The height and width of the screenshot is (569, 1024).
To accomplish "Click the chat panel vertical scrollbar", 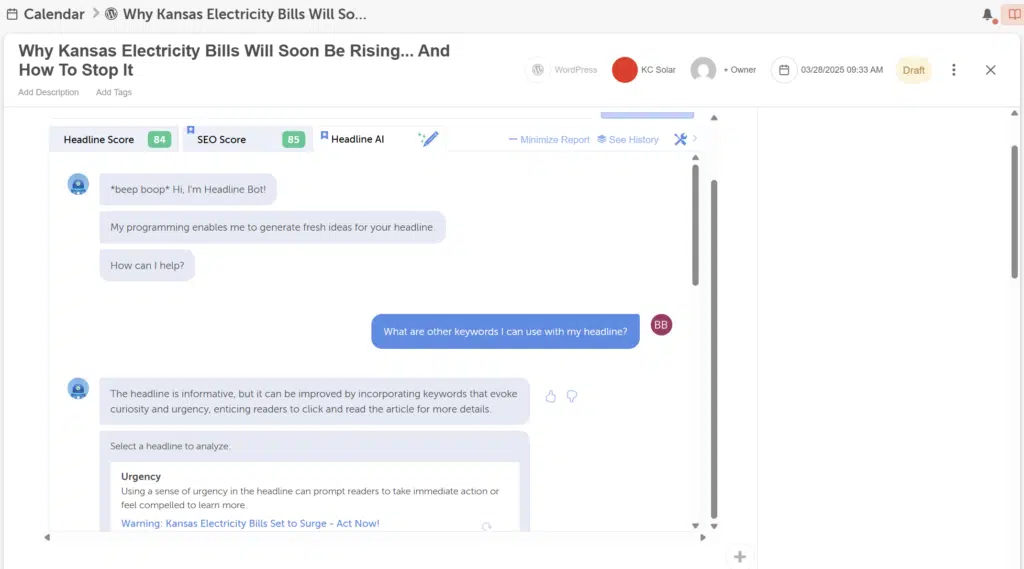I will pyautogui.click(x=695, y=225).
